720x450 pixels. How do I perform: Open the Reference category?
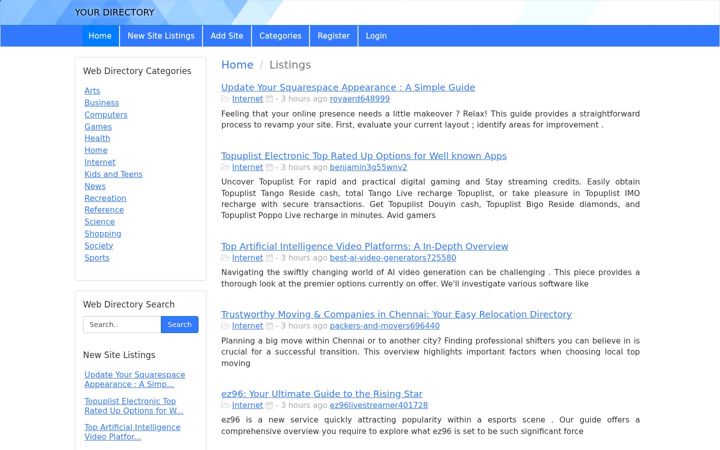104,210
